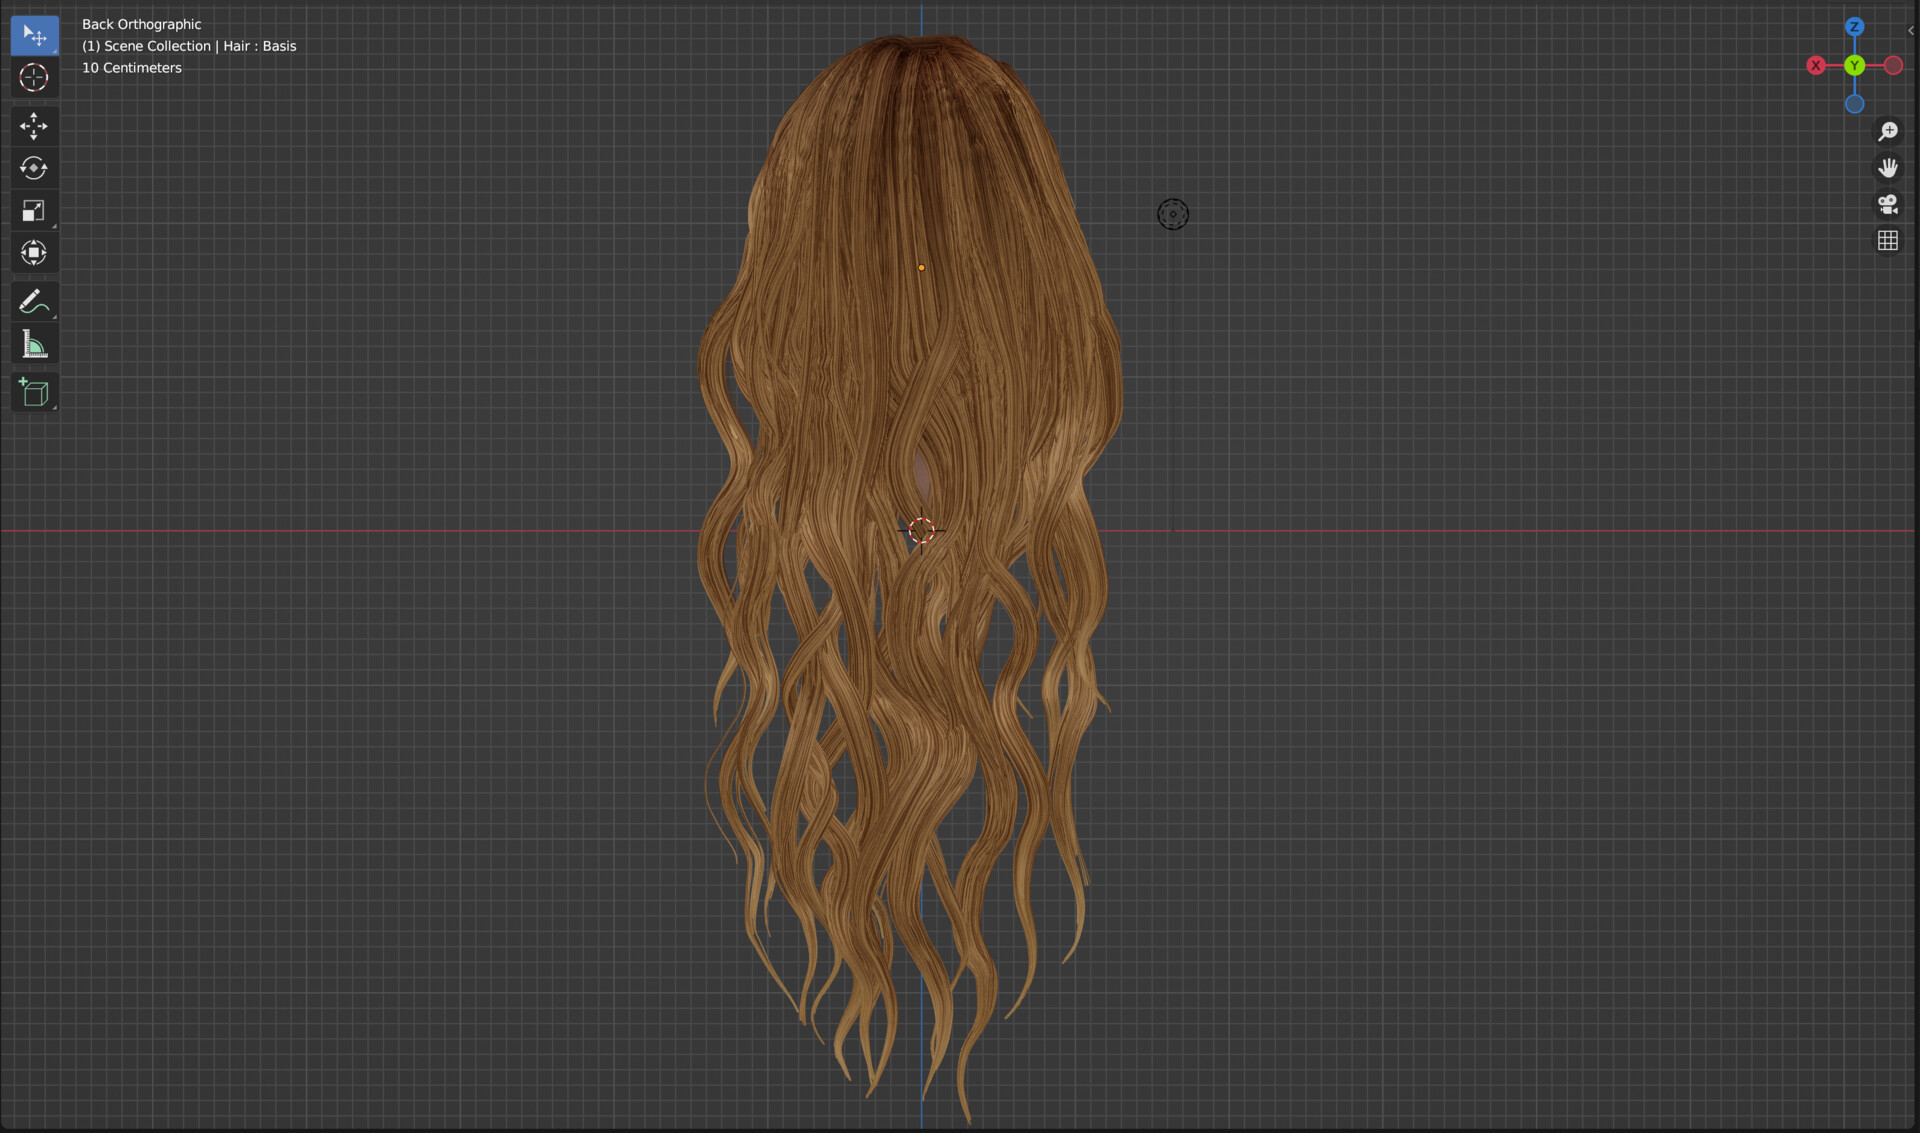
Task: Select the Add Cube tool
Action: click(x=34, y=392)
